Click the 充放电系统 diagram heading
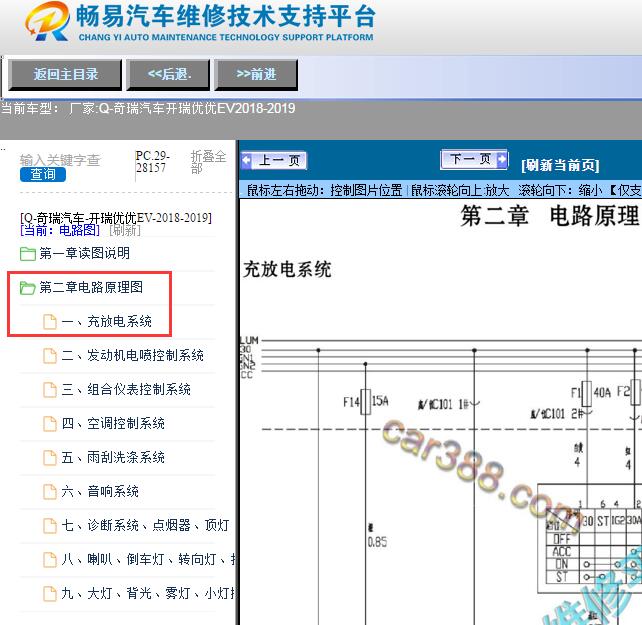The width and height of the screenshot is (642, 625). [x=287, y=269]
